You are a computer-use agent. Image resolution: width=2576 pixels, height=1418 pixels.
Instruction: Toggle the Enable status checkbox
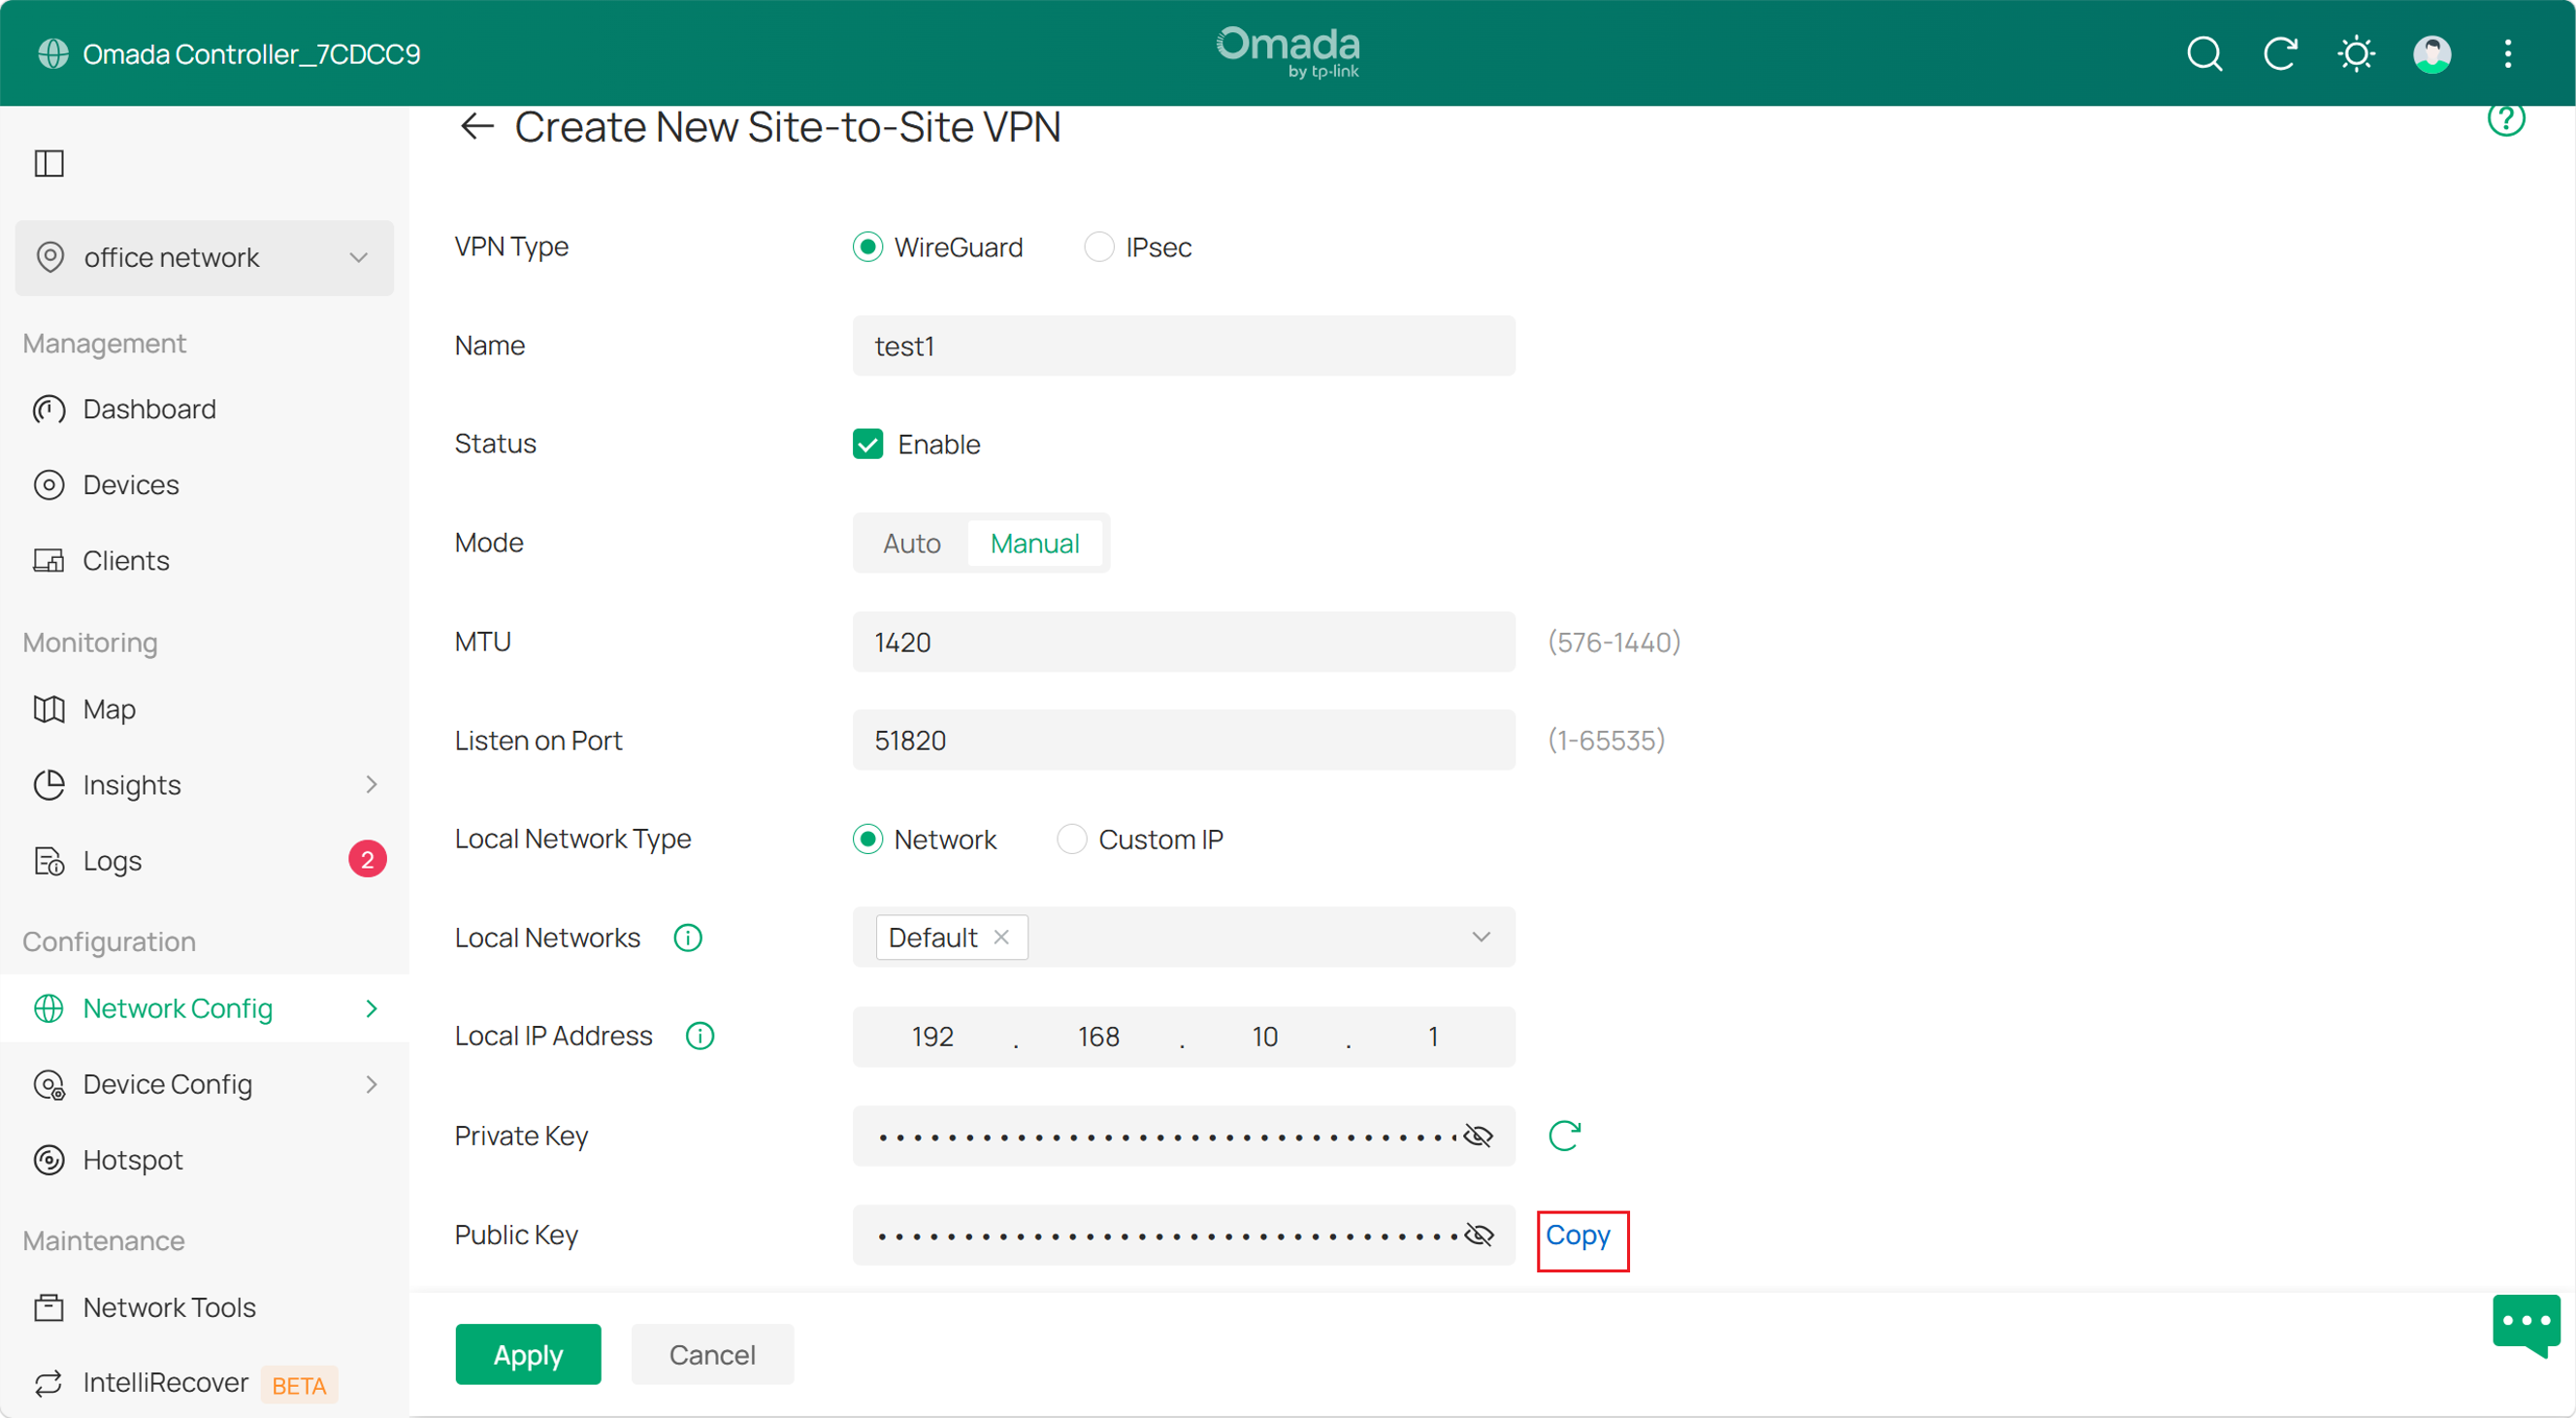pyautogui.click(x=867, y=444)
